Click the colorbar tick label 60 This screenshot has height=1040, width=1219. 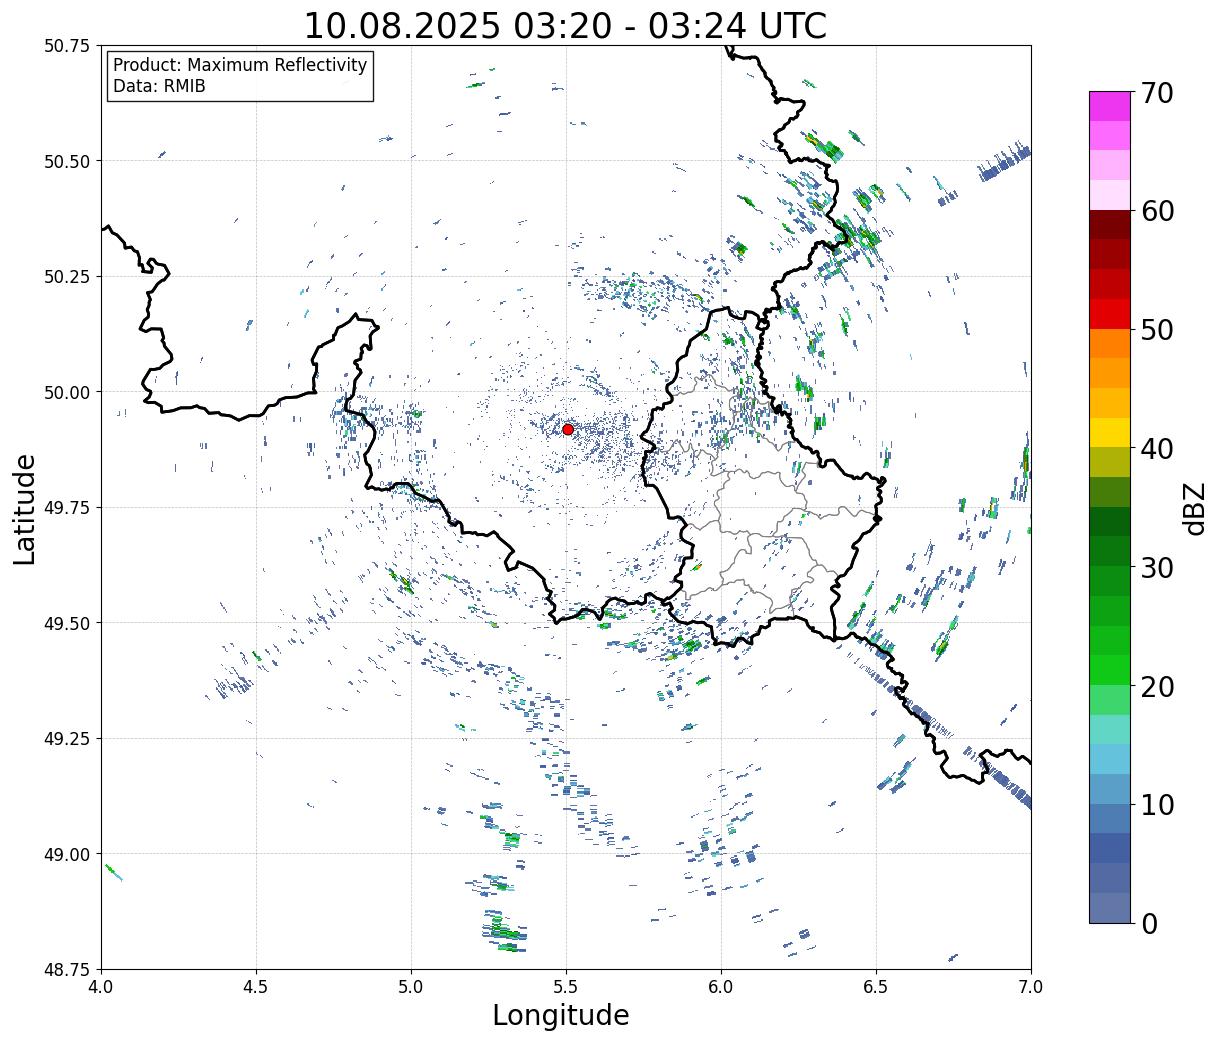(1157, 211)
